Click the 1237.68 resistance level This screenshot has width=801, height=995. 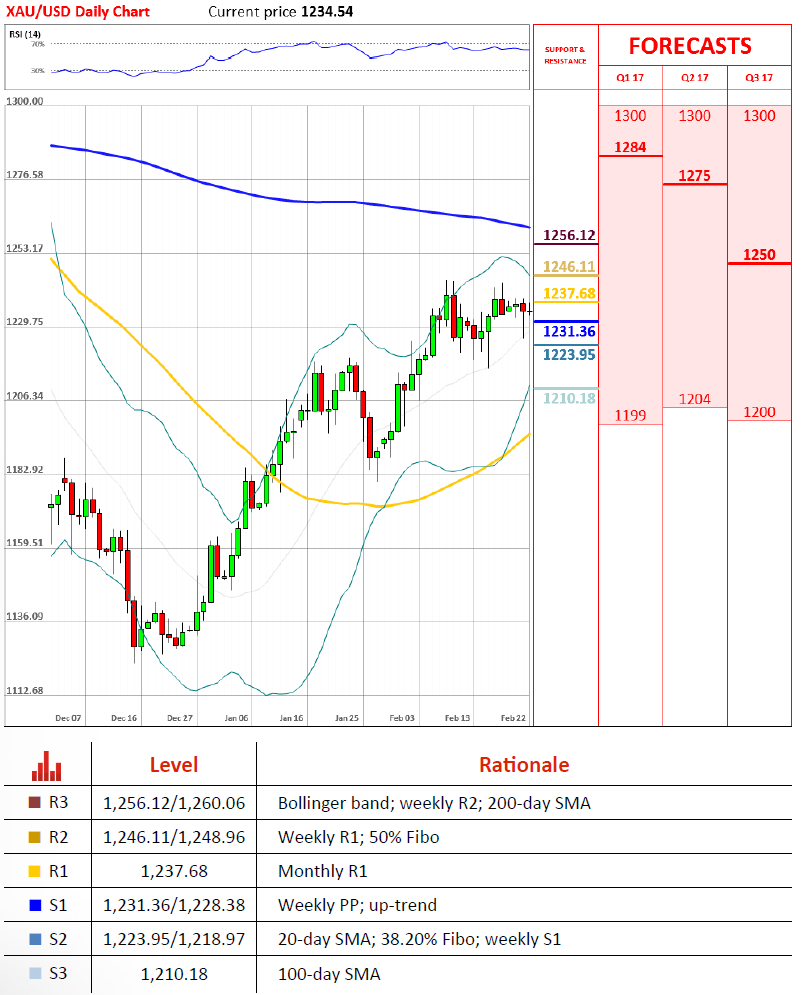(569, 293)
